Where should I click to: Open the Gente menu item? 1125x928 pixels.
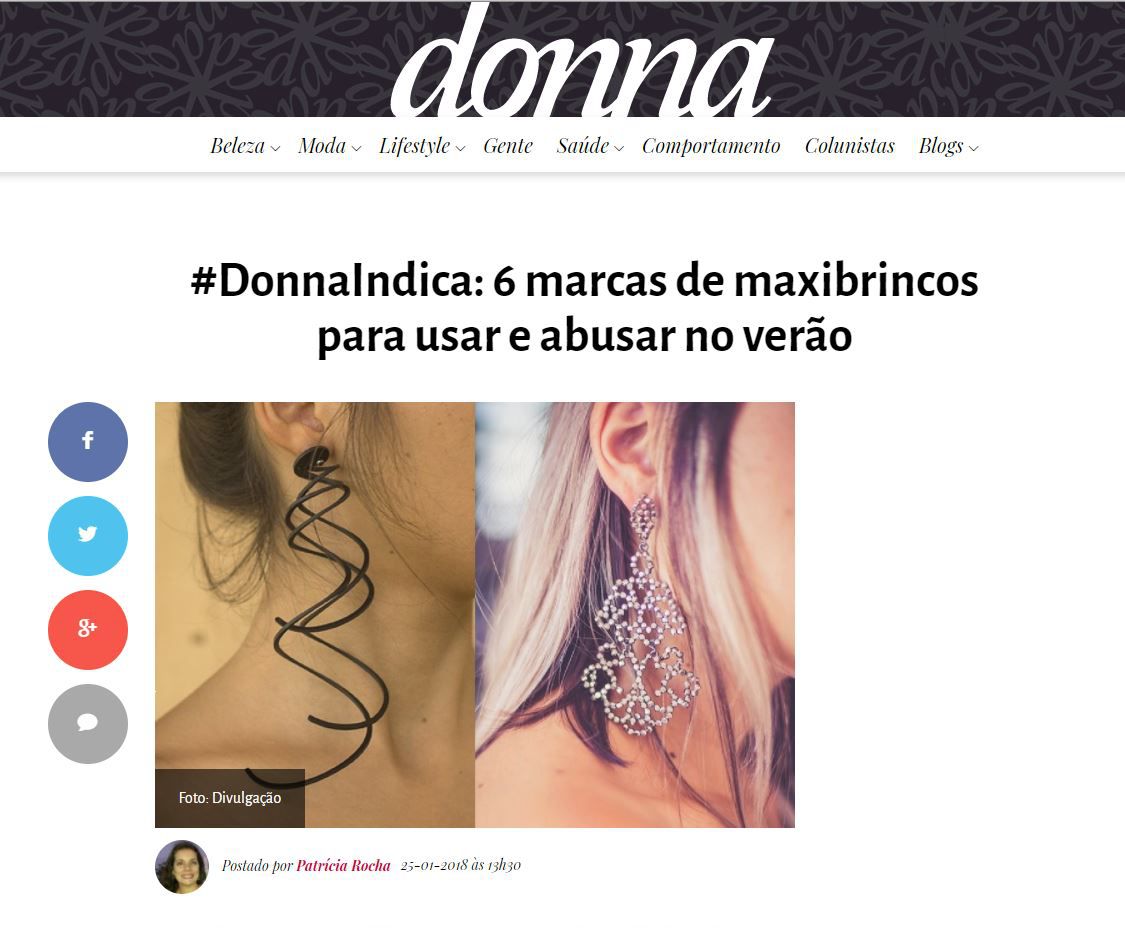pyautogui.click(x=508, y=146)
